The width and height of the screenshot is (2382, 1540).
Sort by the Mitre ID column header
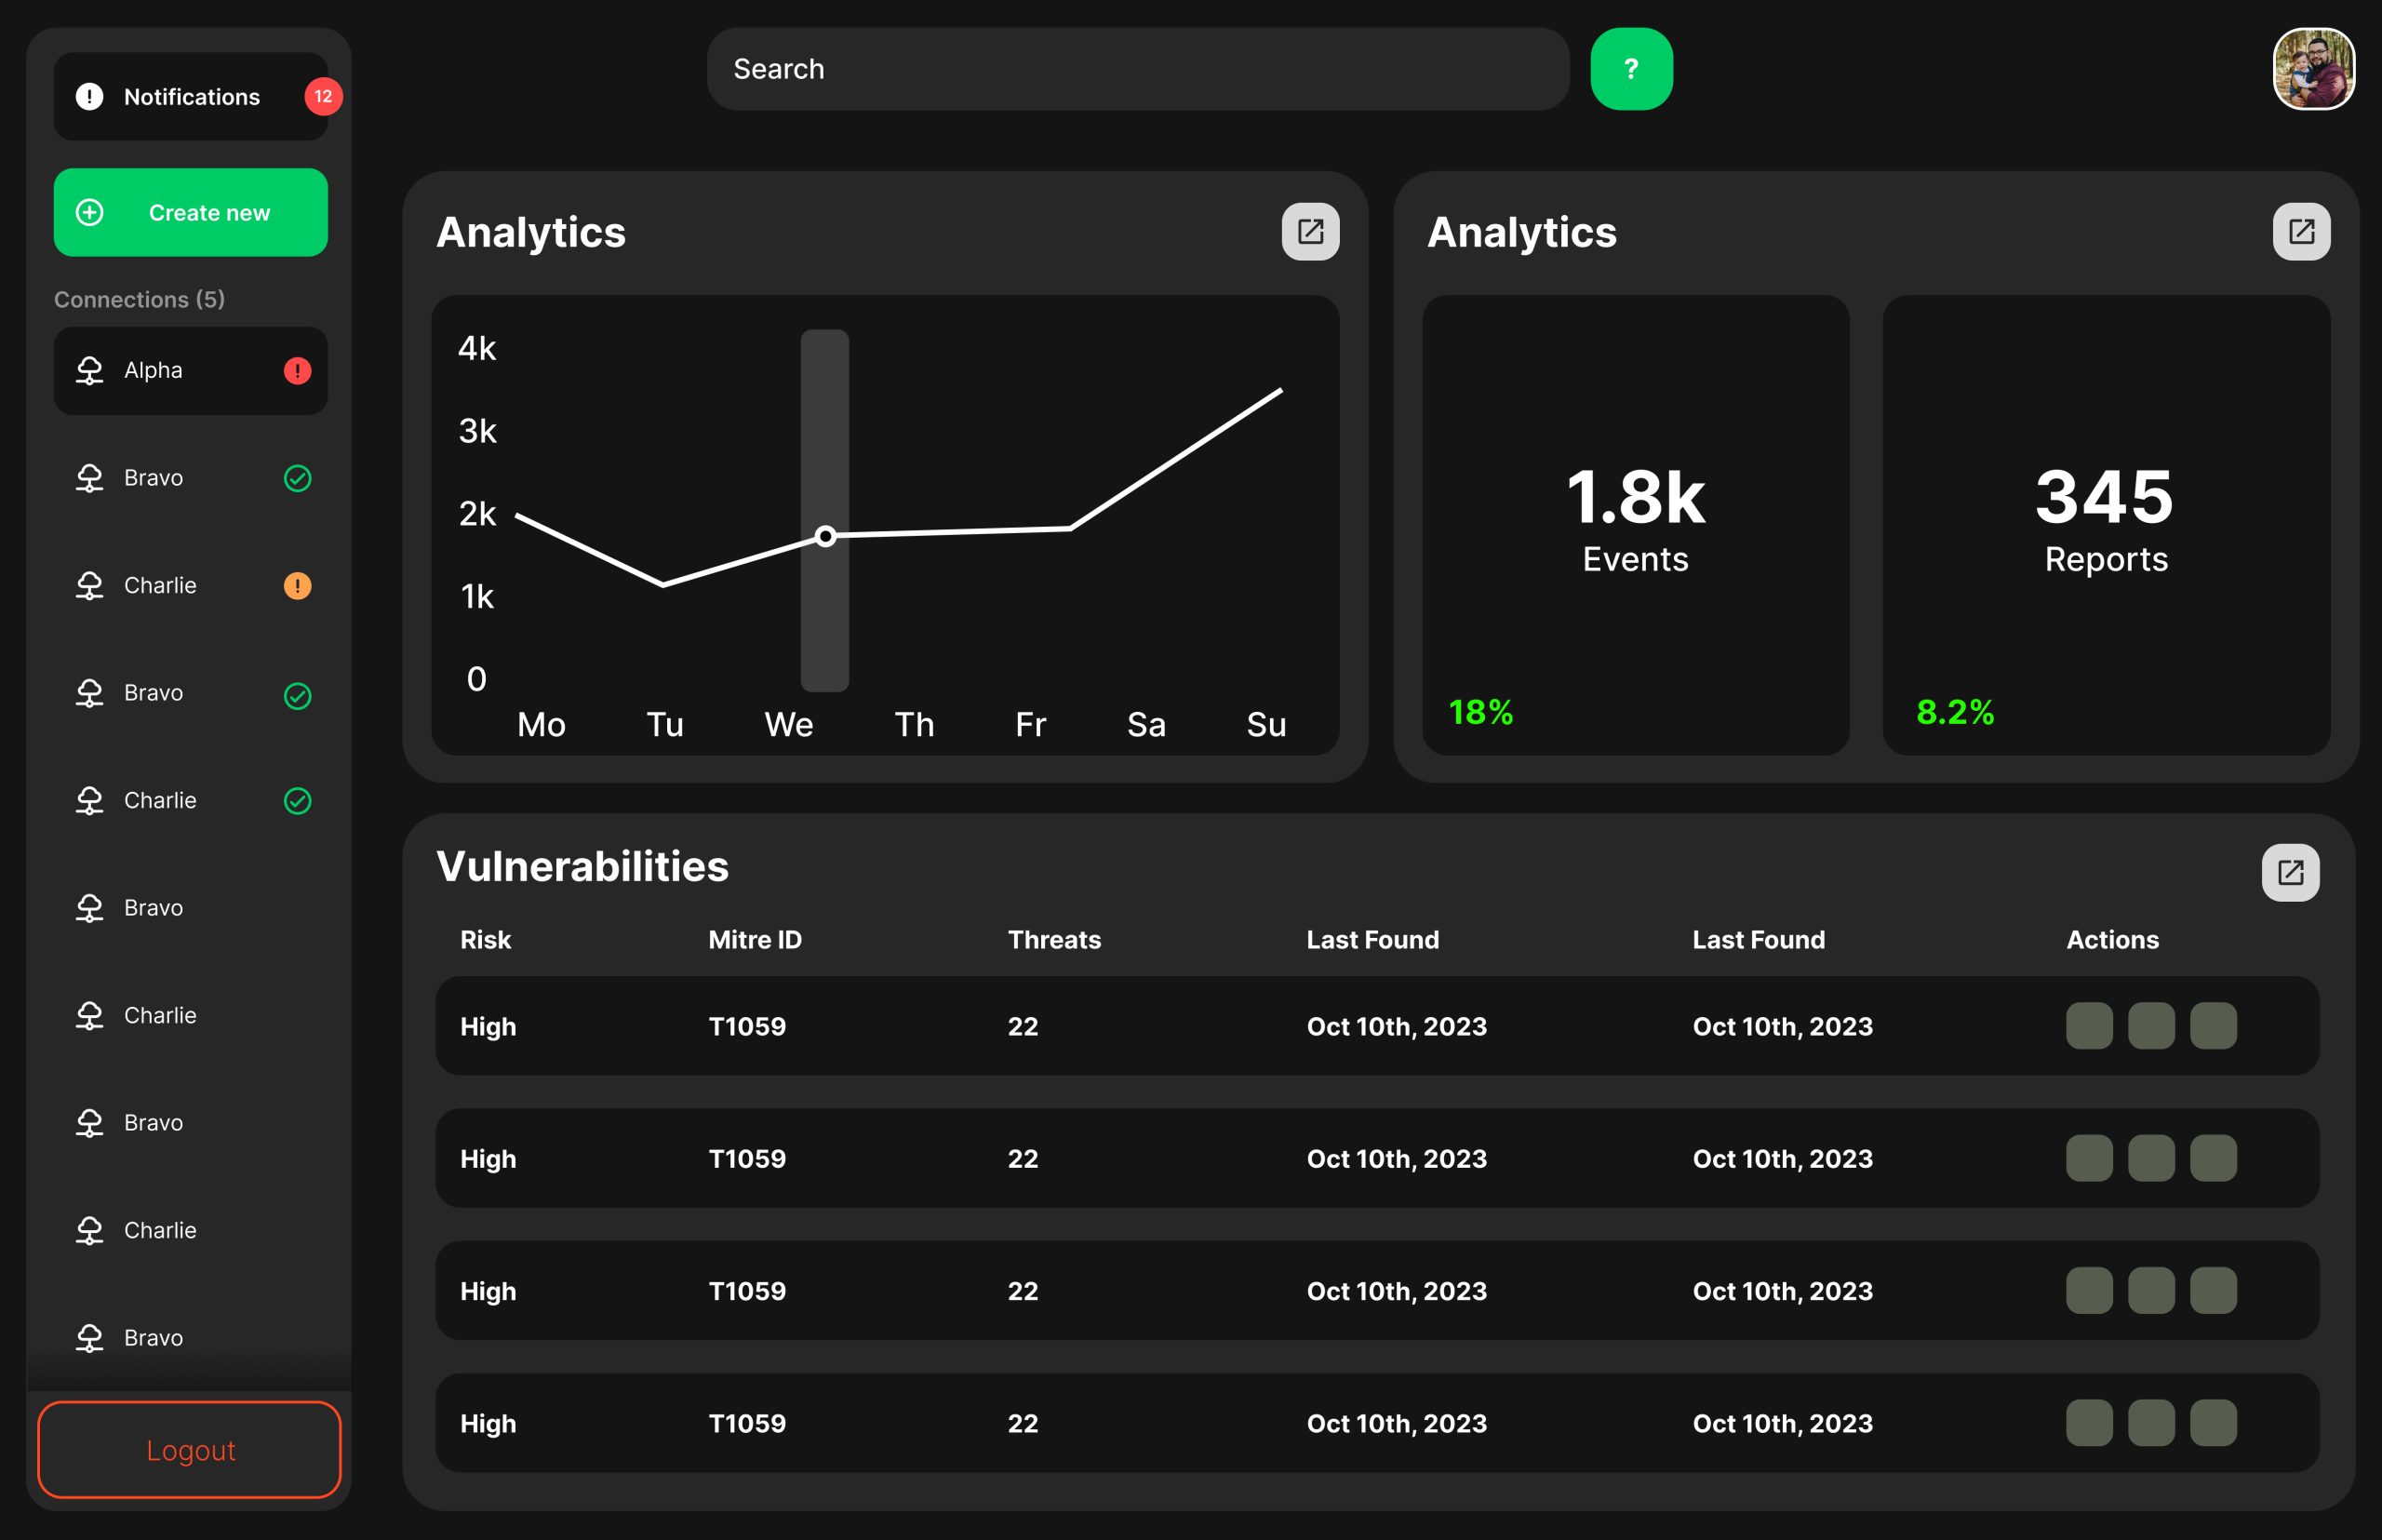point(755,940)
